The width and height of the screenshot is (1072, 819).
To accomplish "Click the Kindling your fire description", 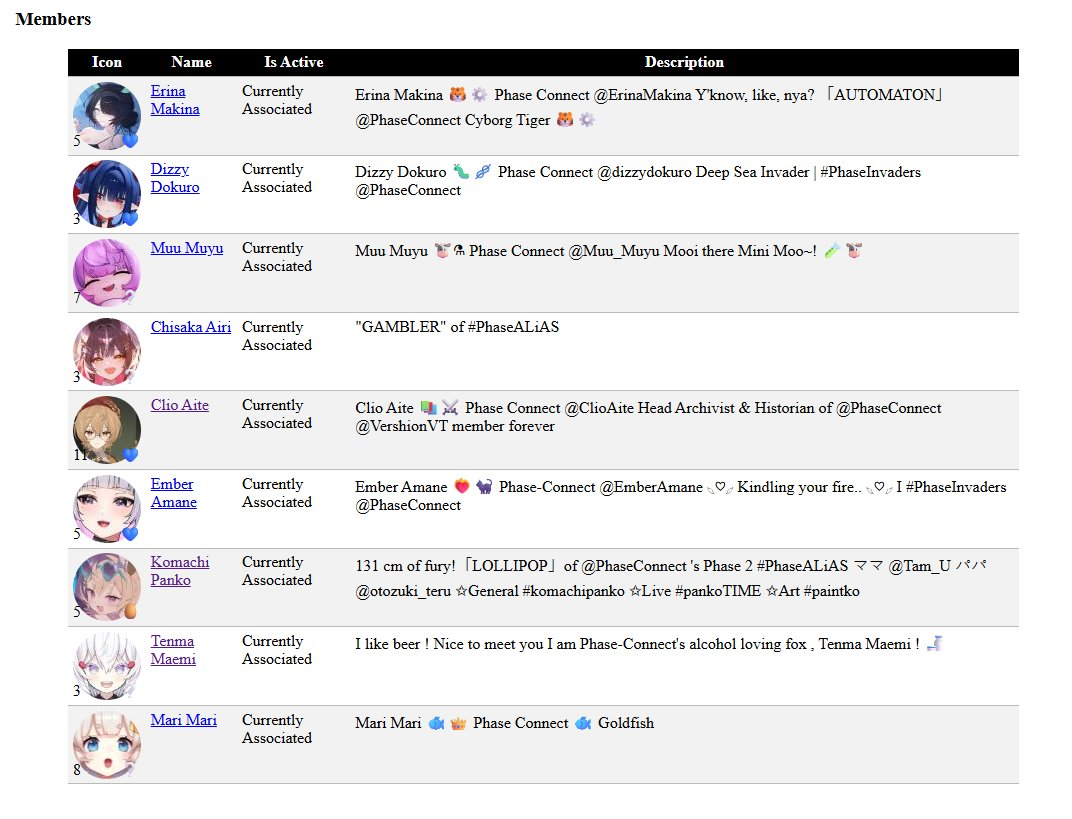I will [x=681, y=496].
